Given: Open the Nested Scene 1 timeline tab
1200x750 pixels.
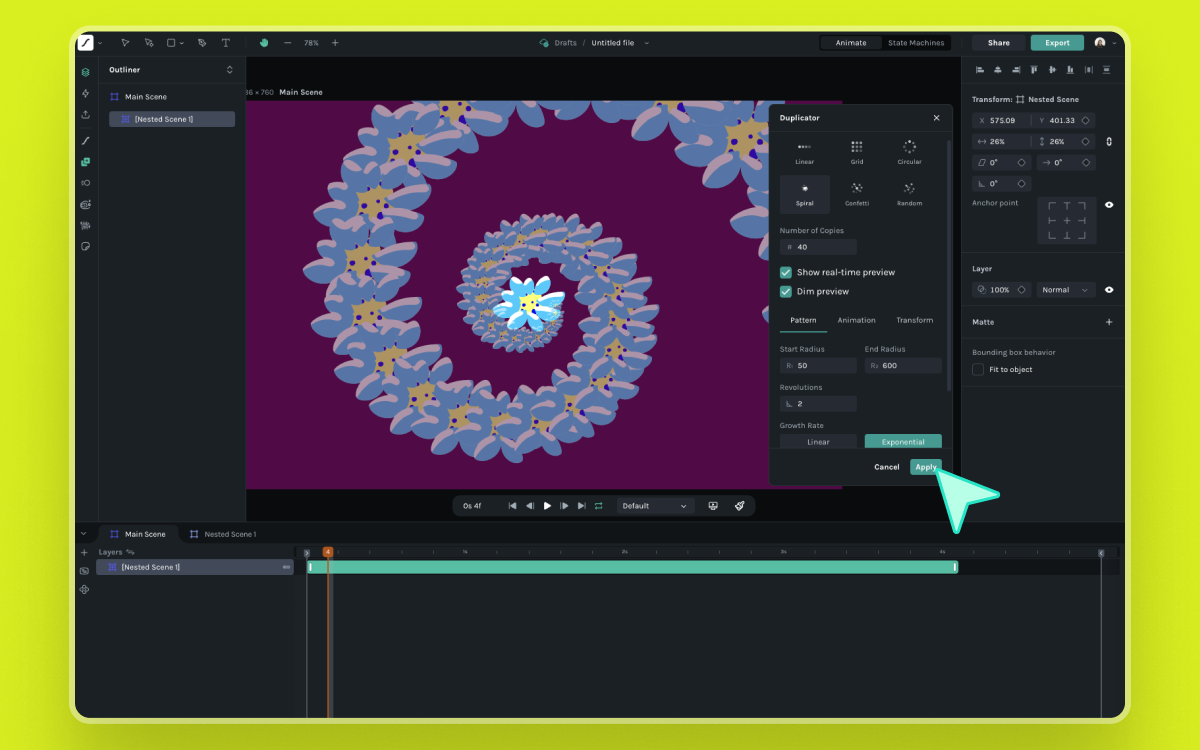Looking at the screenshot, I should point(223,534).
